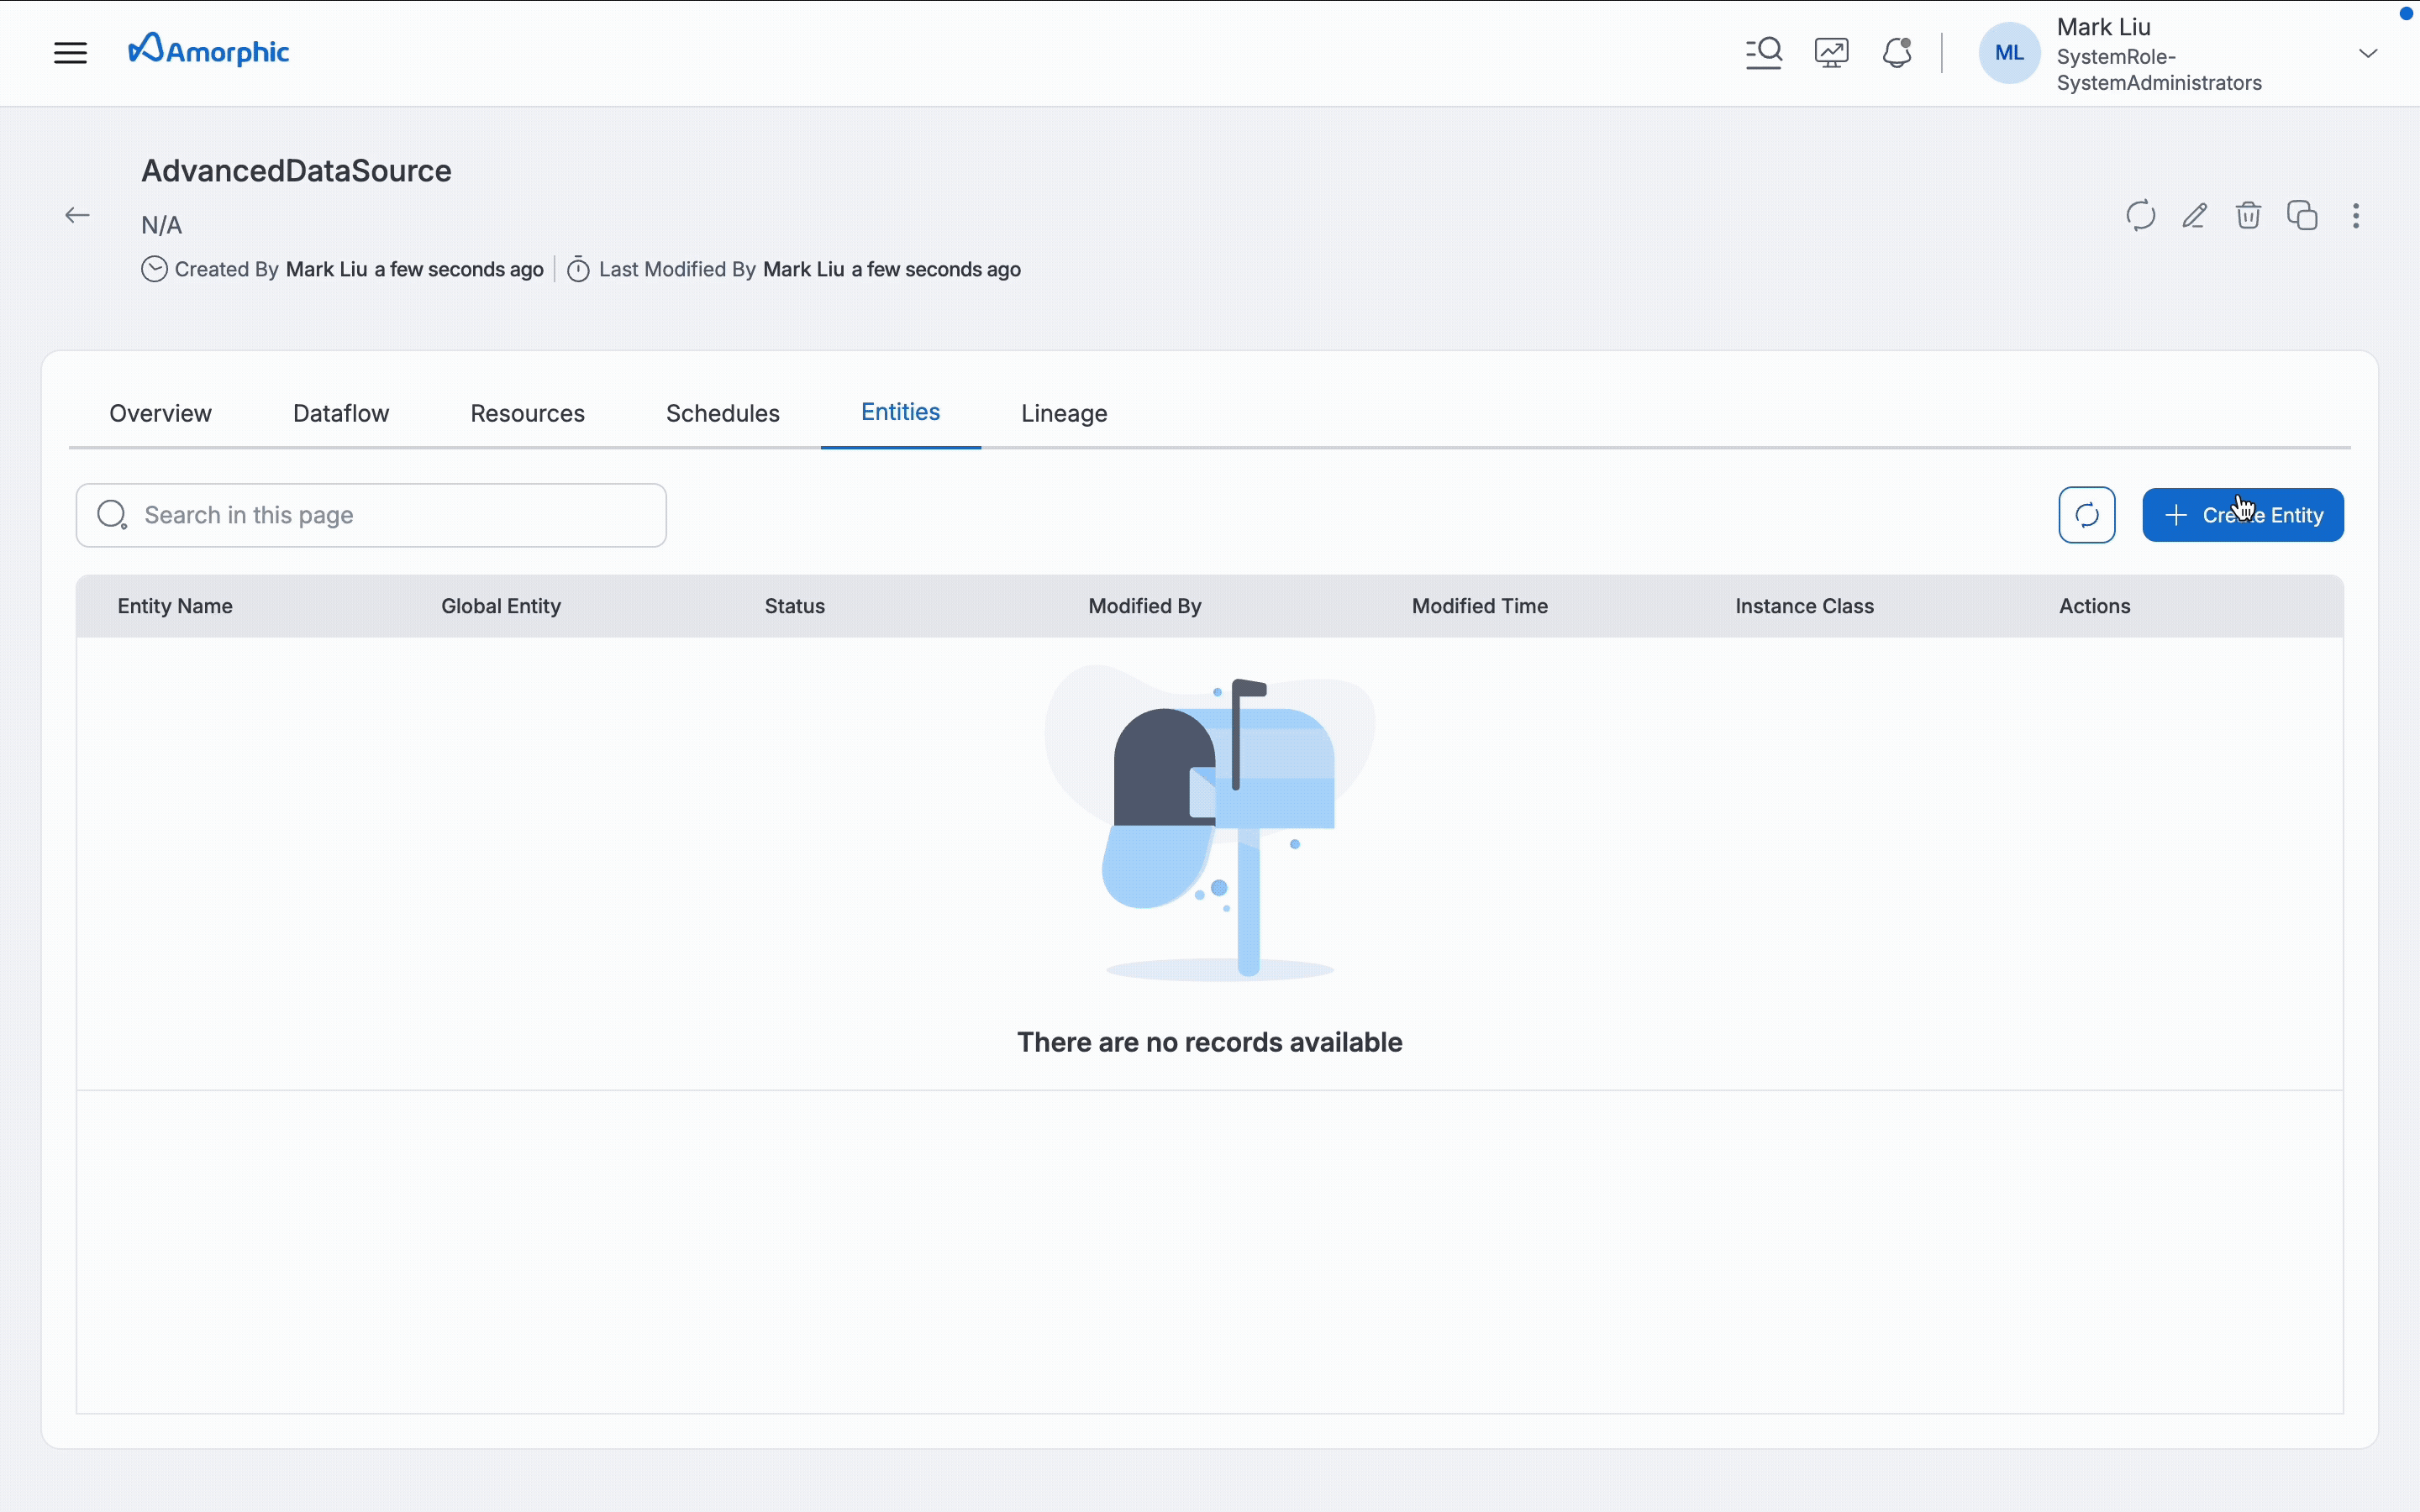Open the analytics dashboard icon
Screen dimensions: 2420x1512
point(1830,52)
